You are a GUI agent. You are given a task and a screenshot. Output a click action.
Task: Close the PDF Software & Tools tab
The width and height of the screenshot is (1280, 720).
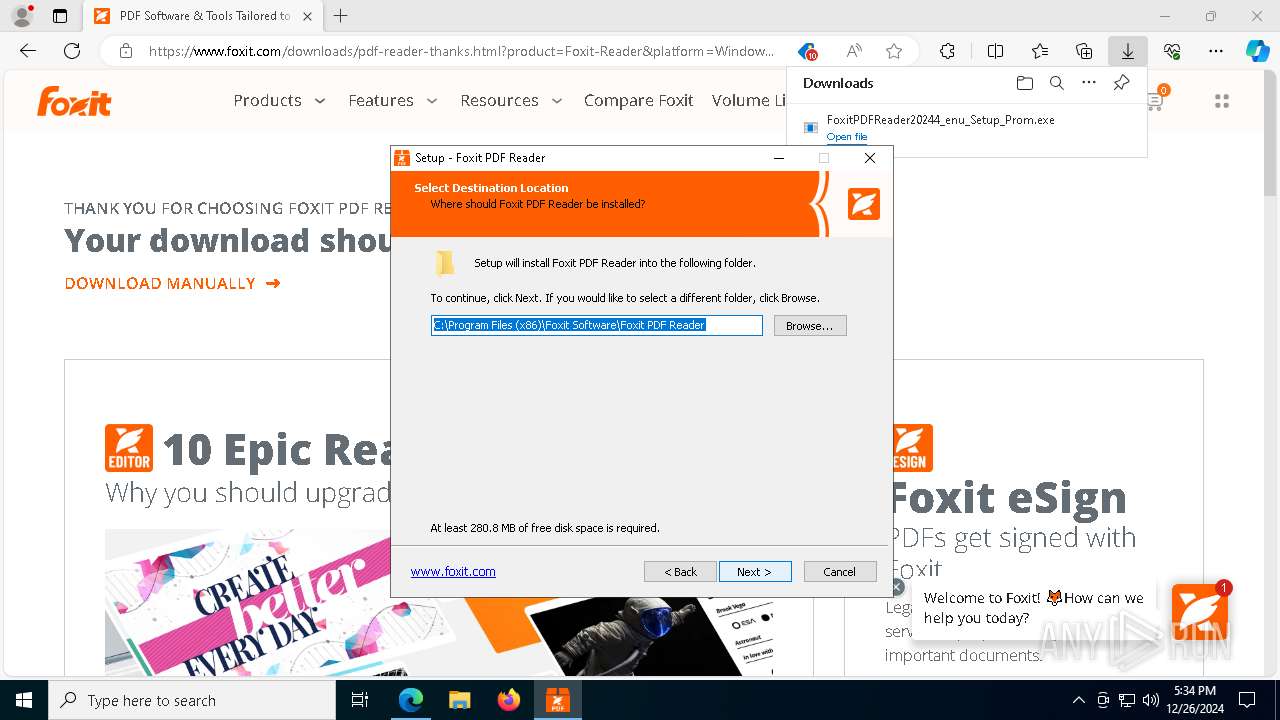pyautogui.click(x=307, y=16)
